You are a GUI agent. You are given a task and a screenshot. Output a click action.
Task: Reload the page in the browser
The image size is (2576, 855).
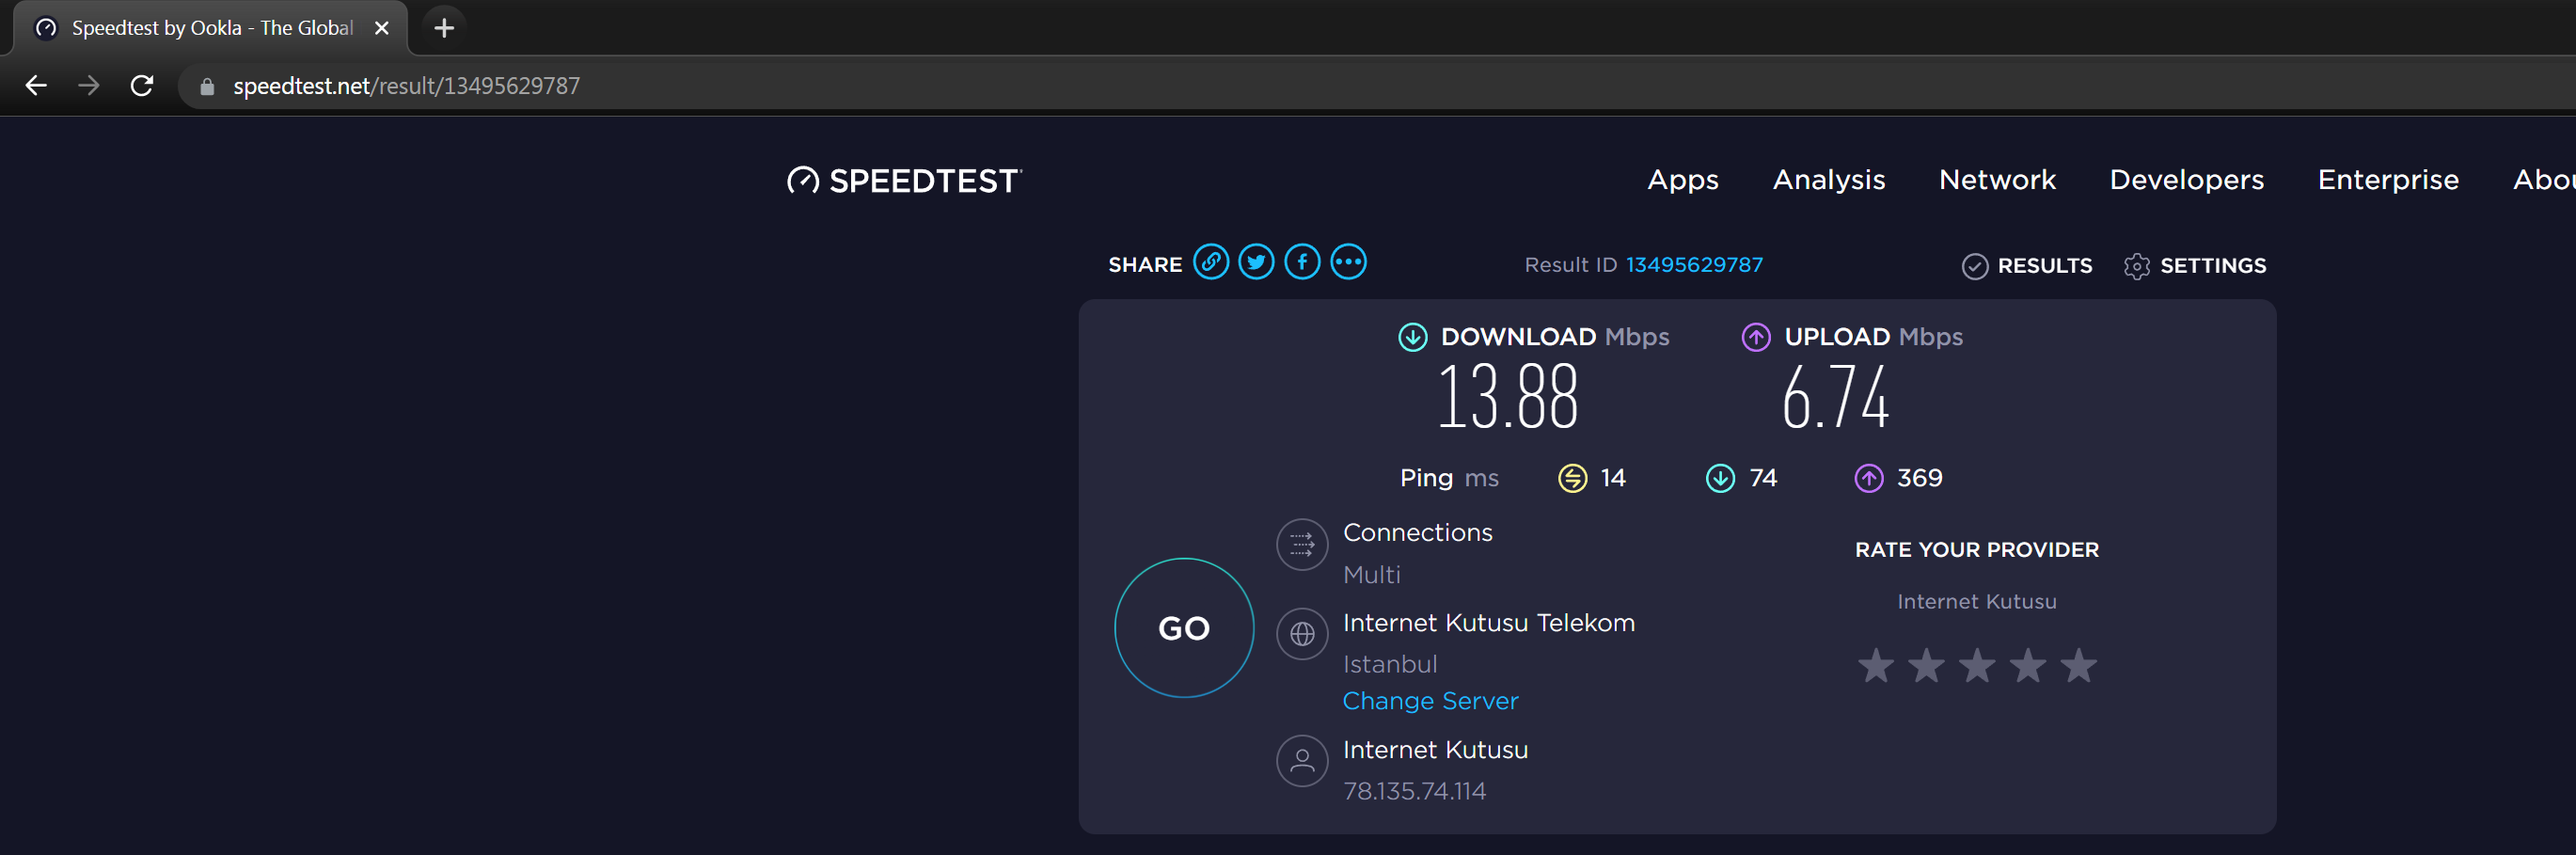[x=142, y=86]
